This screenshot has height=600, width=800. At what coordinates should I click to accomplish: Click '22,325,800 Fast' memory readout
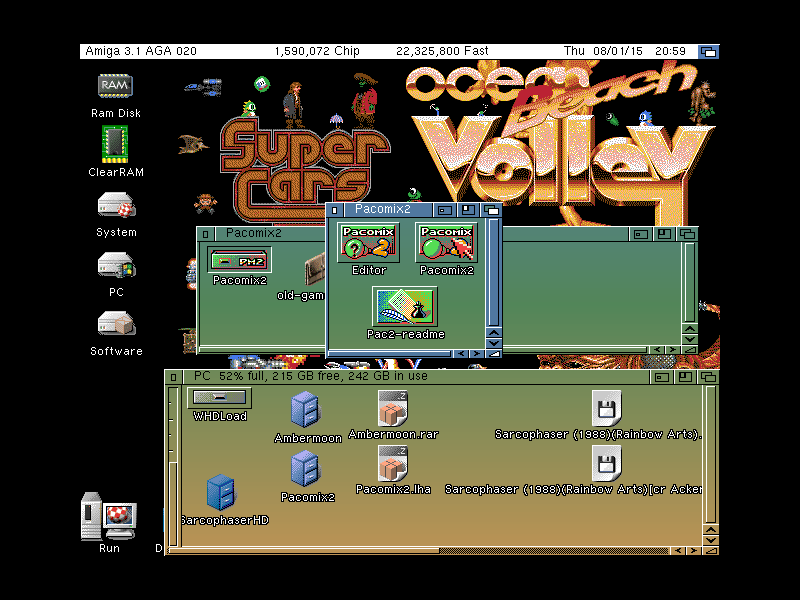click(442, 51)
